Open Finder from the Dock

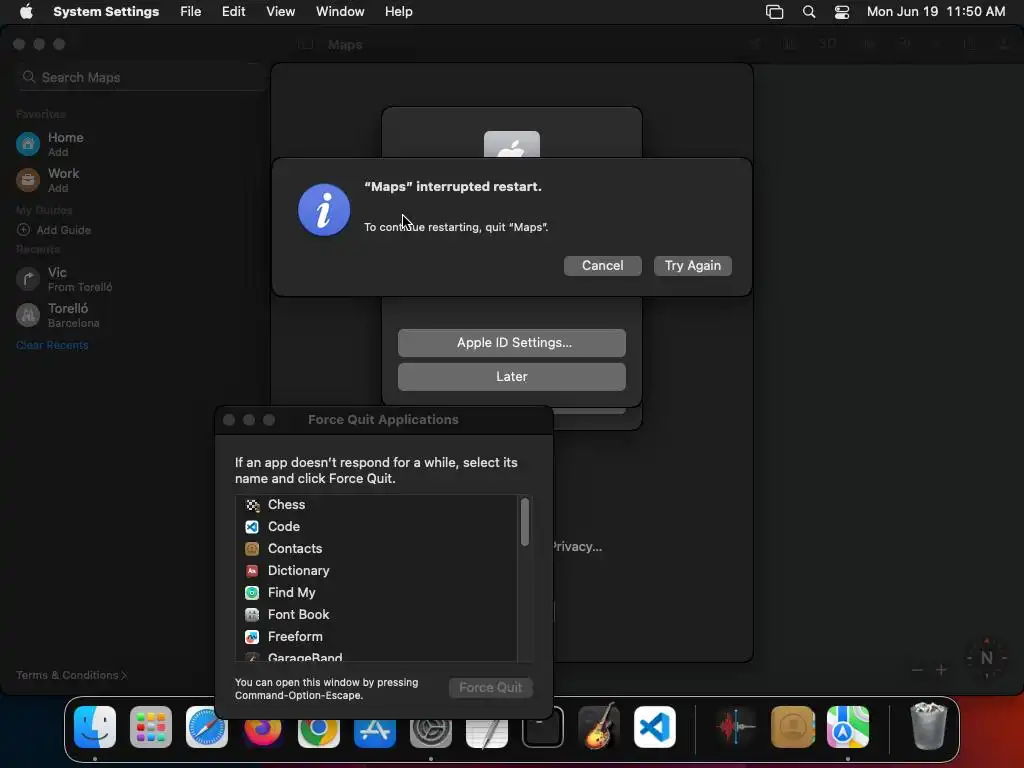[x=95, y=727]
